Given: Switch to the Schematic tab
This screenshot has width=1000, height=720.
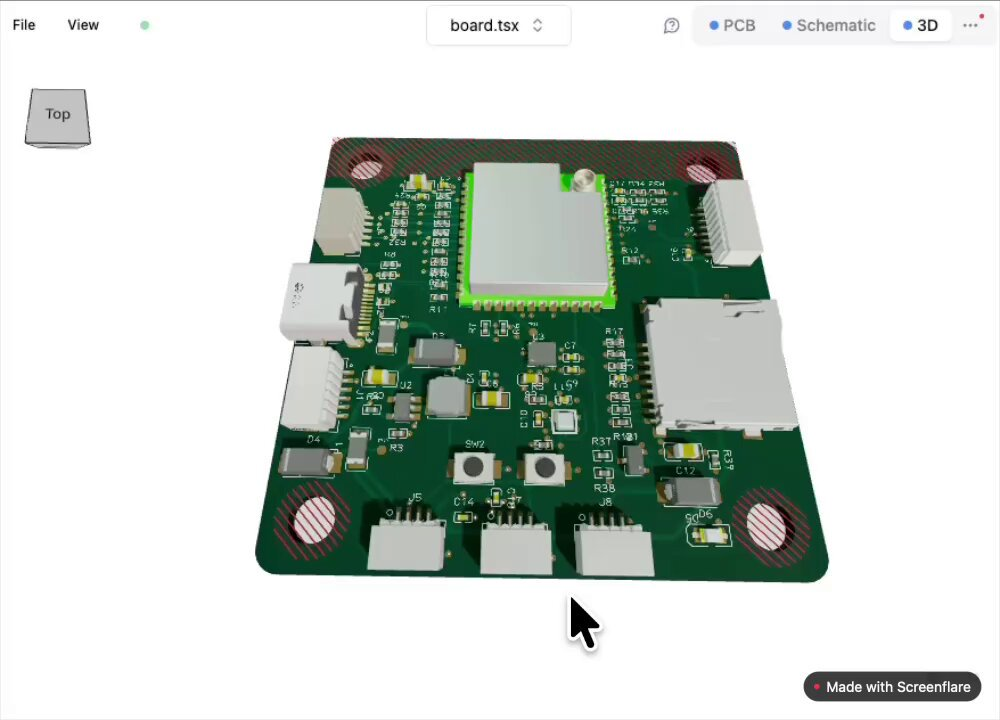Looking at the screenshot, I should point(828,26).
